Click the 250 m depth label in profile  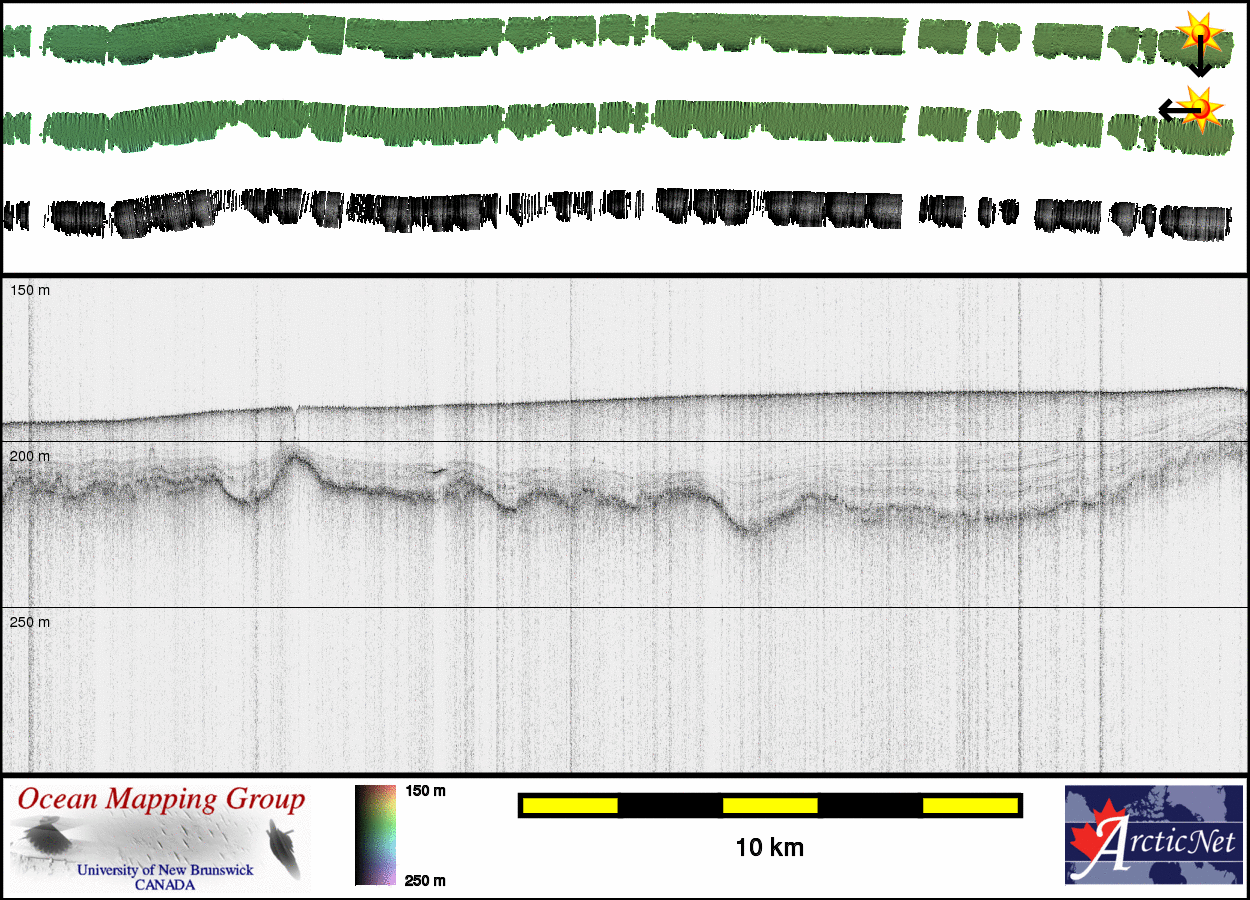tap(29, 622)
